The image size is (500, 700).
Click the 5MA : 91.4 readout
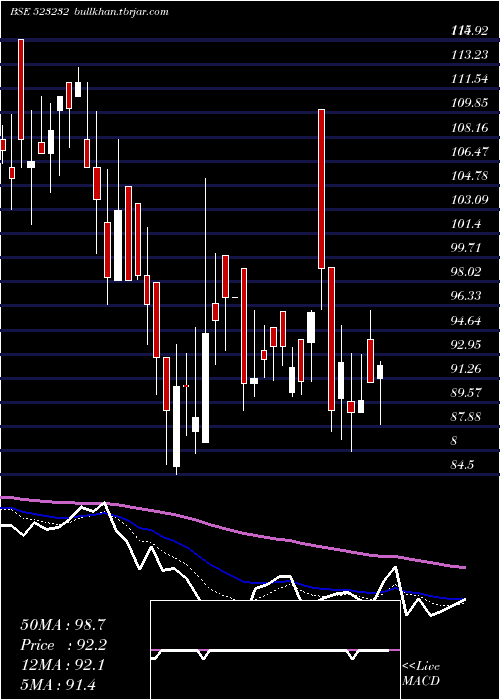tap(58, 685)
